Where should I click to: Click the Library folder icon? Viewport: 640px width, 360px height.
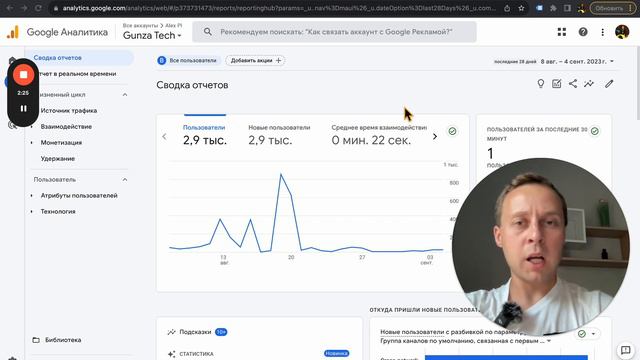(36, 340)
